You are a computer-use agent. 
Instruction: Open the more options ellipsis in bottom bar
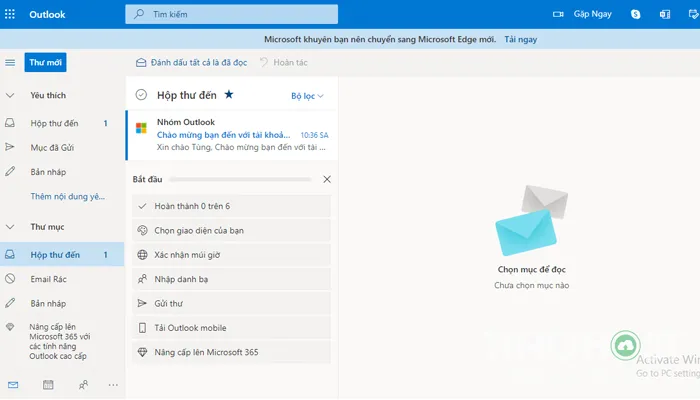(x=113, y=384)
